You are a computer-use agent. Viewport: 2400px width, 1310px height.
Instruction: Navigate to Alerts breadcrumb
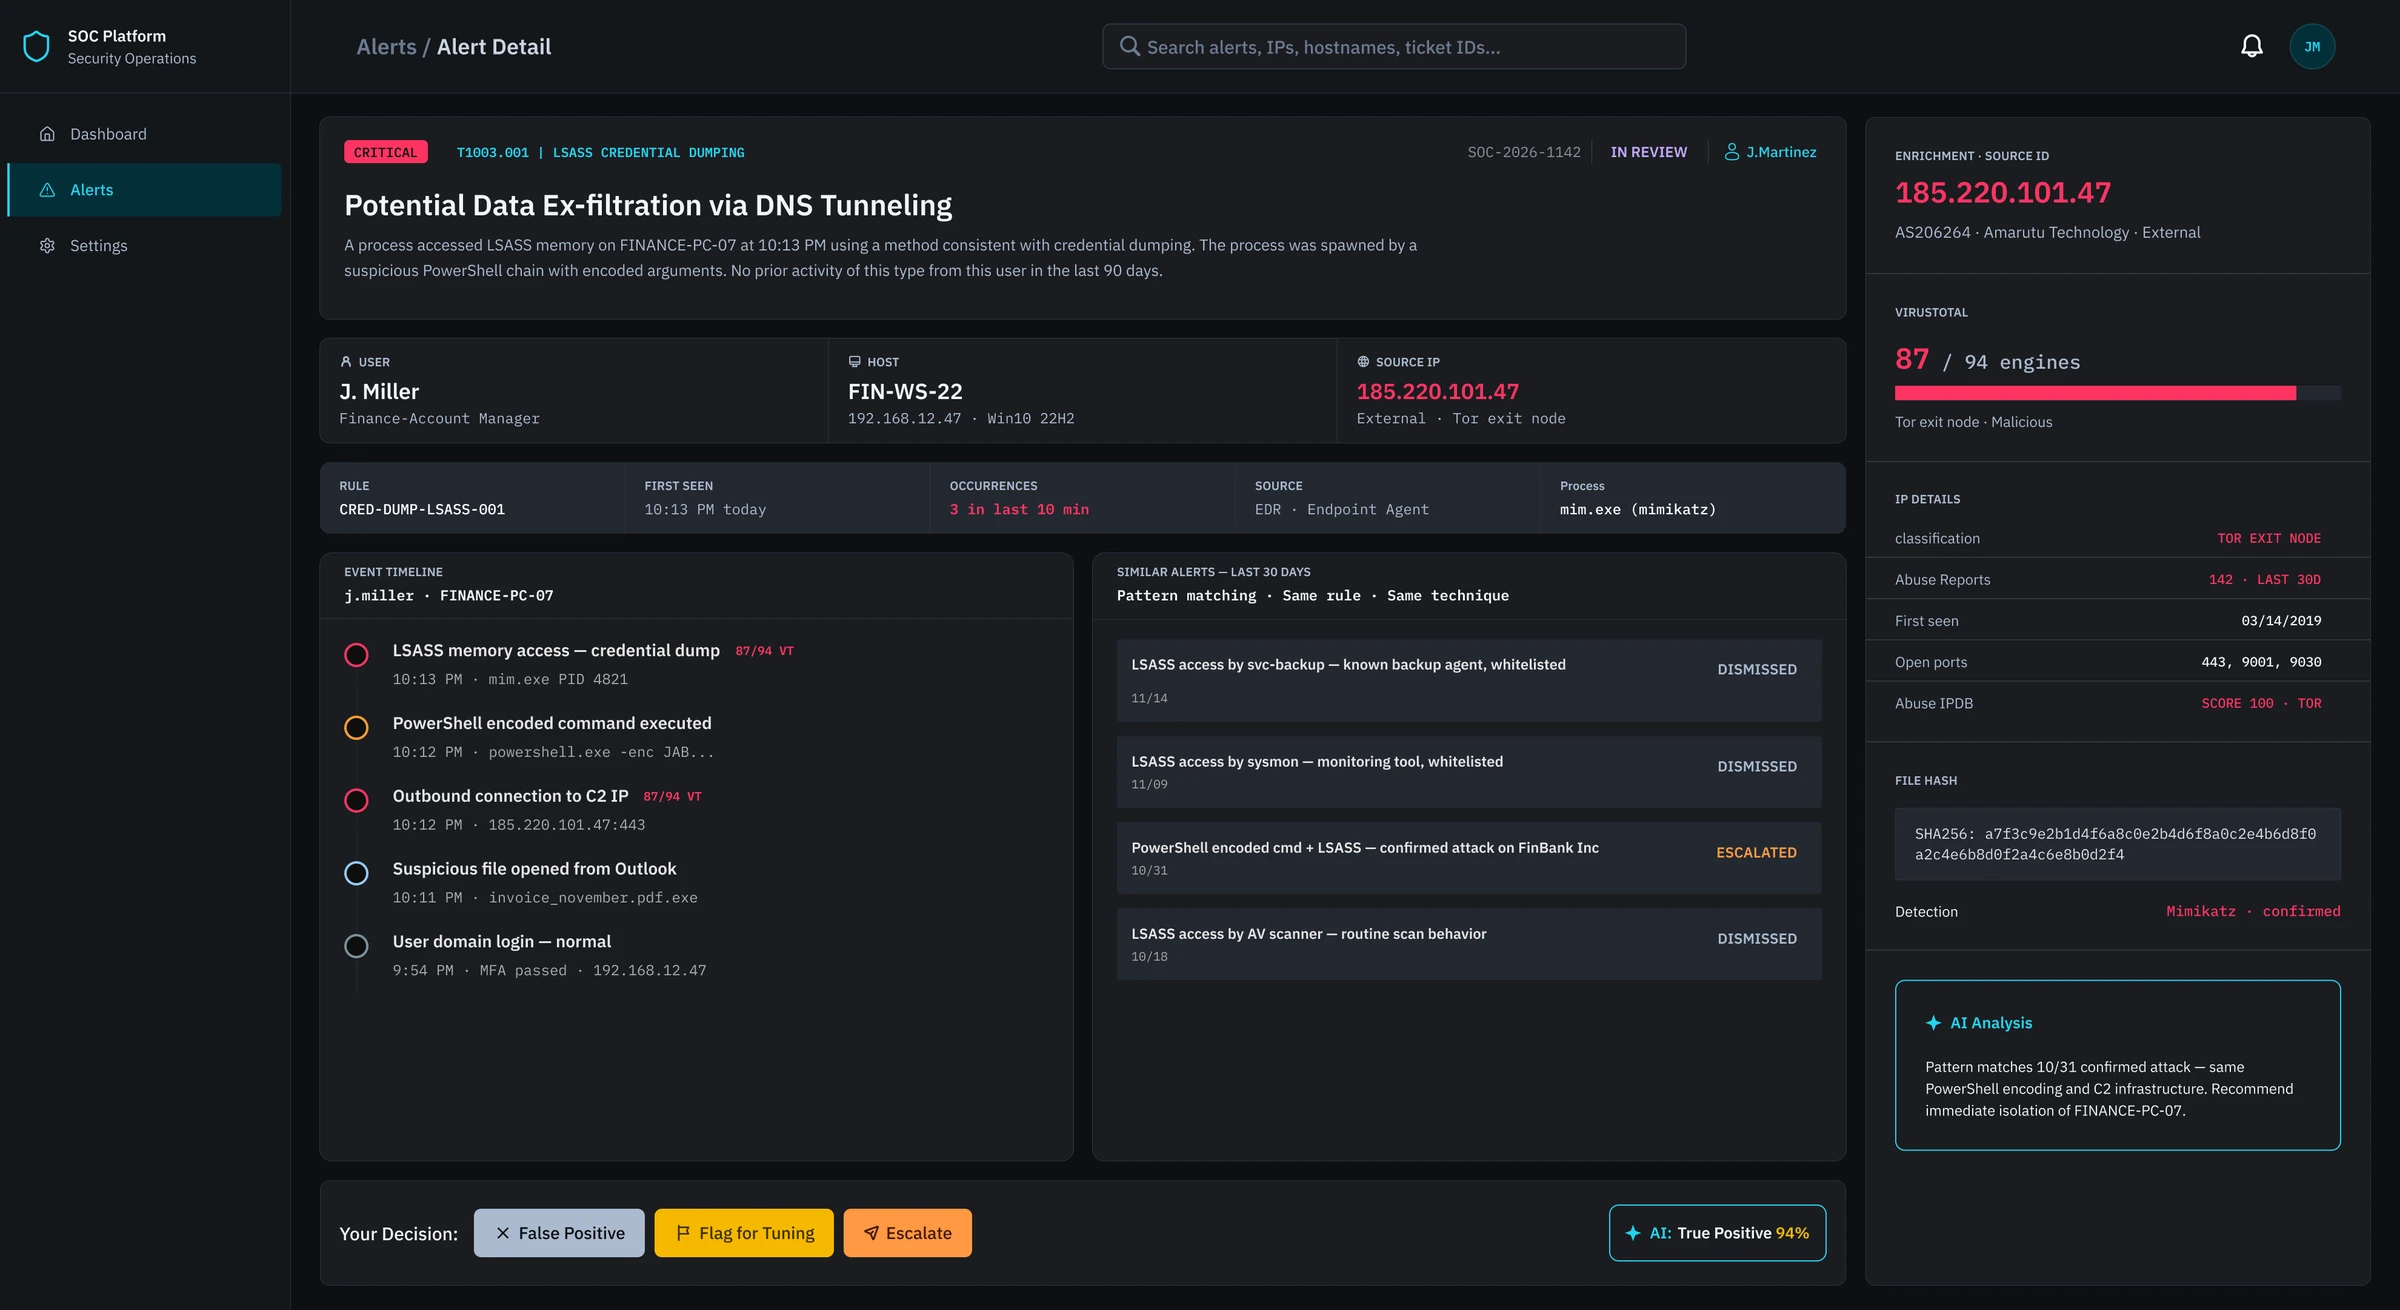(386, 47)
